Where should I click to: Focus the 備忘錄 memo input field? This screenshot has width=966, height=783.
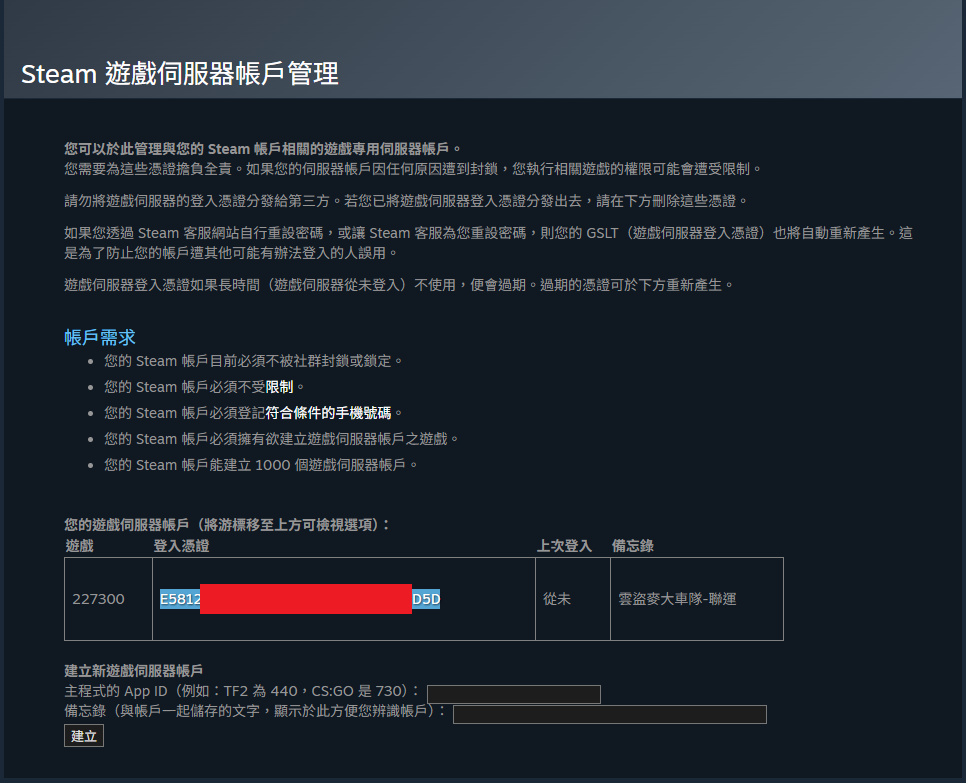pos(610,715)
